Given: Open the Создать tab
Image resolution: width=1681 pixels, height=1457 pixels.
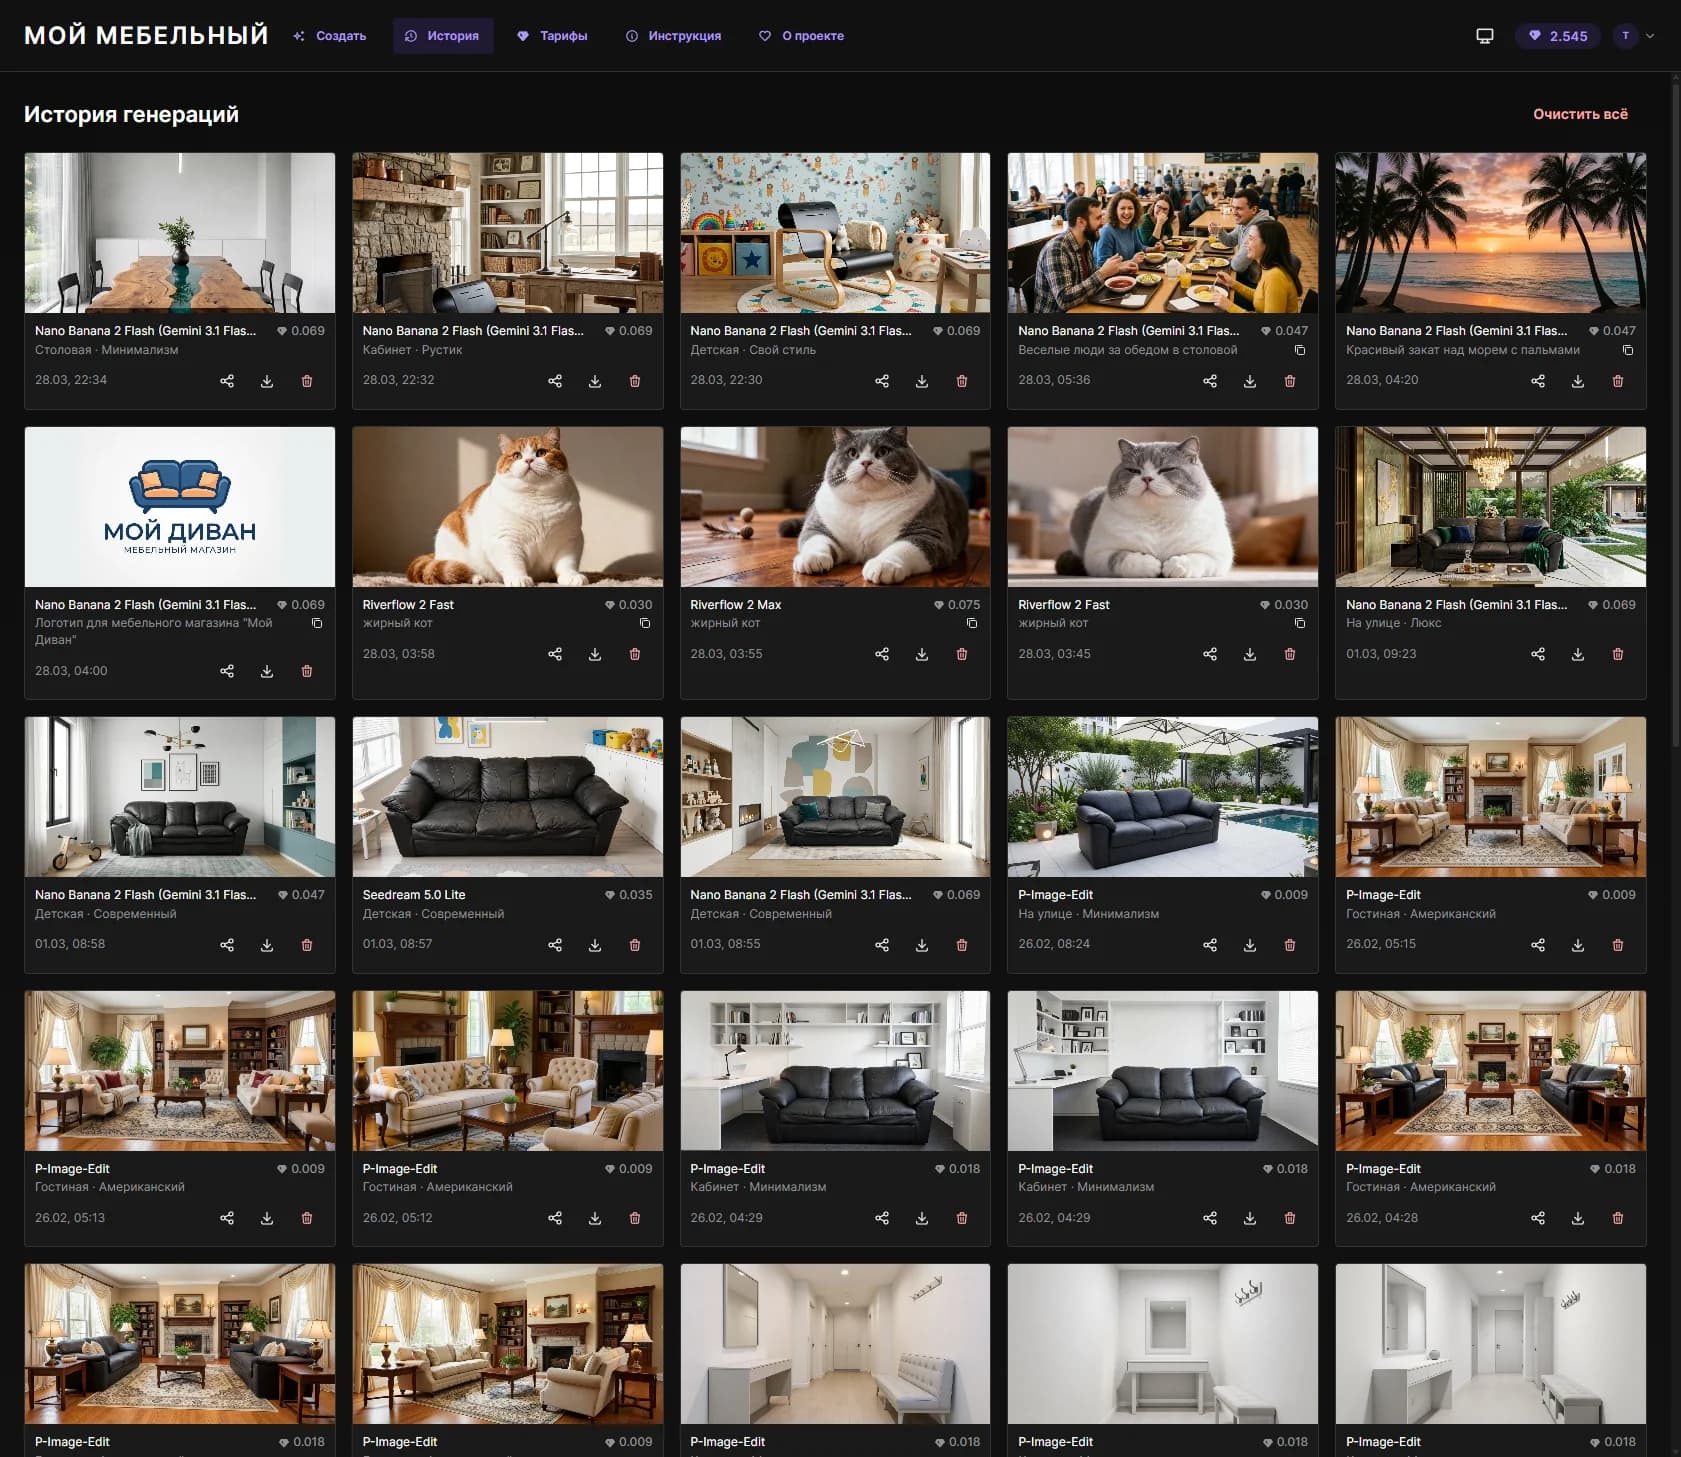Looking at the screenshot, I should (330, 36).
